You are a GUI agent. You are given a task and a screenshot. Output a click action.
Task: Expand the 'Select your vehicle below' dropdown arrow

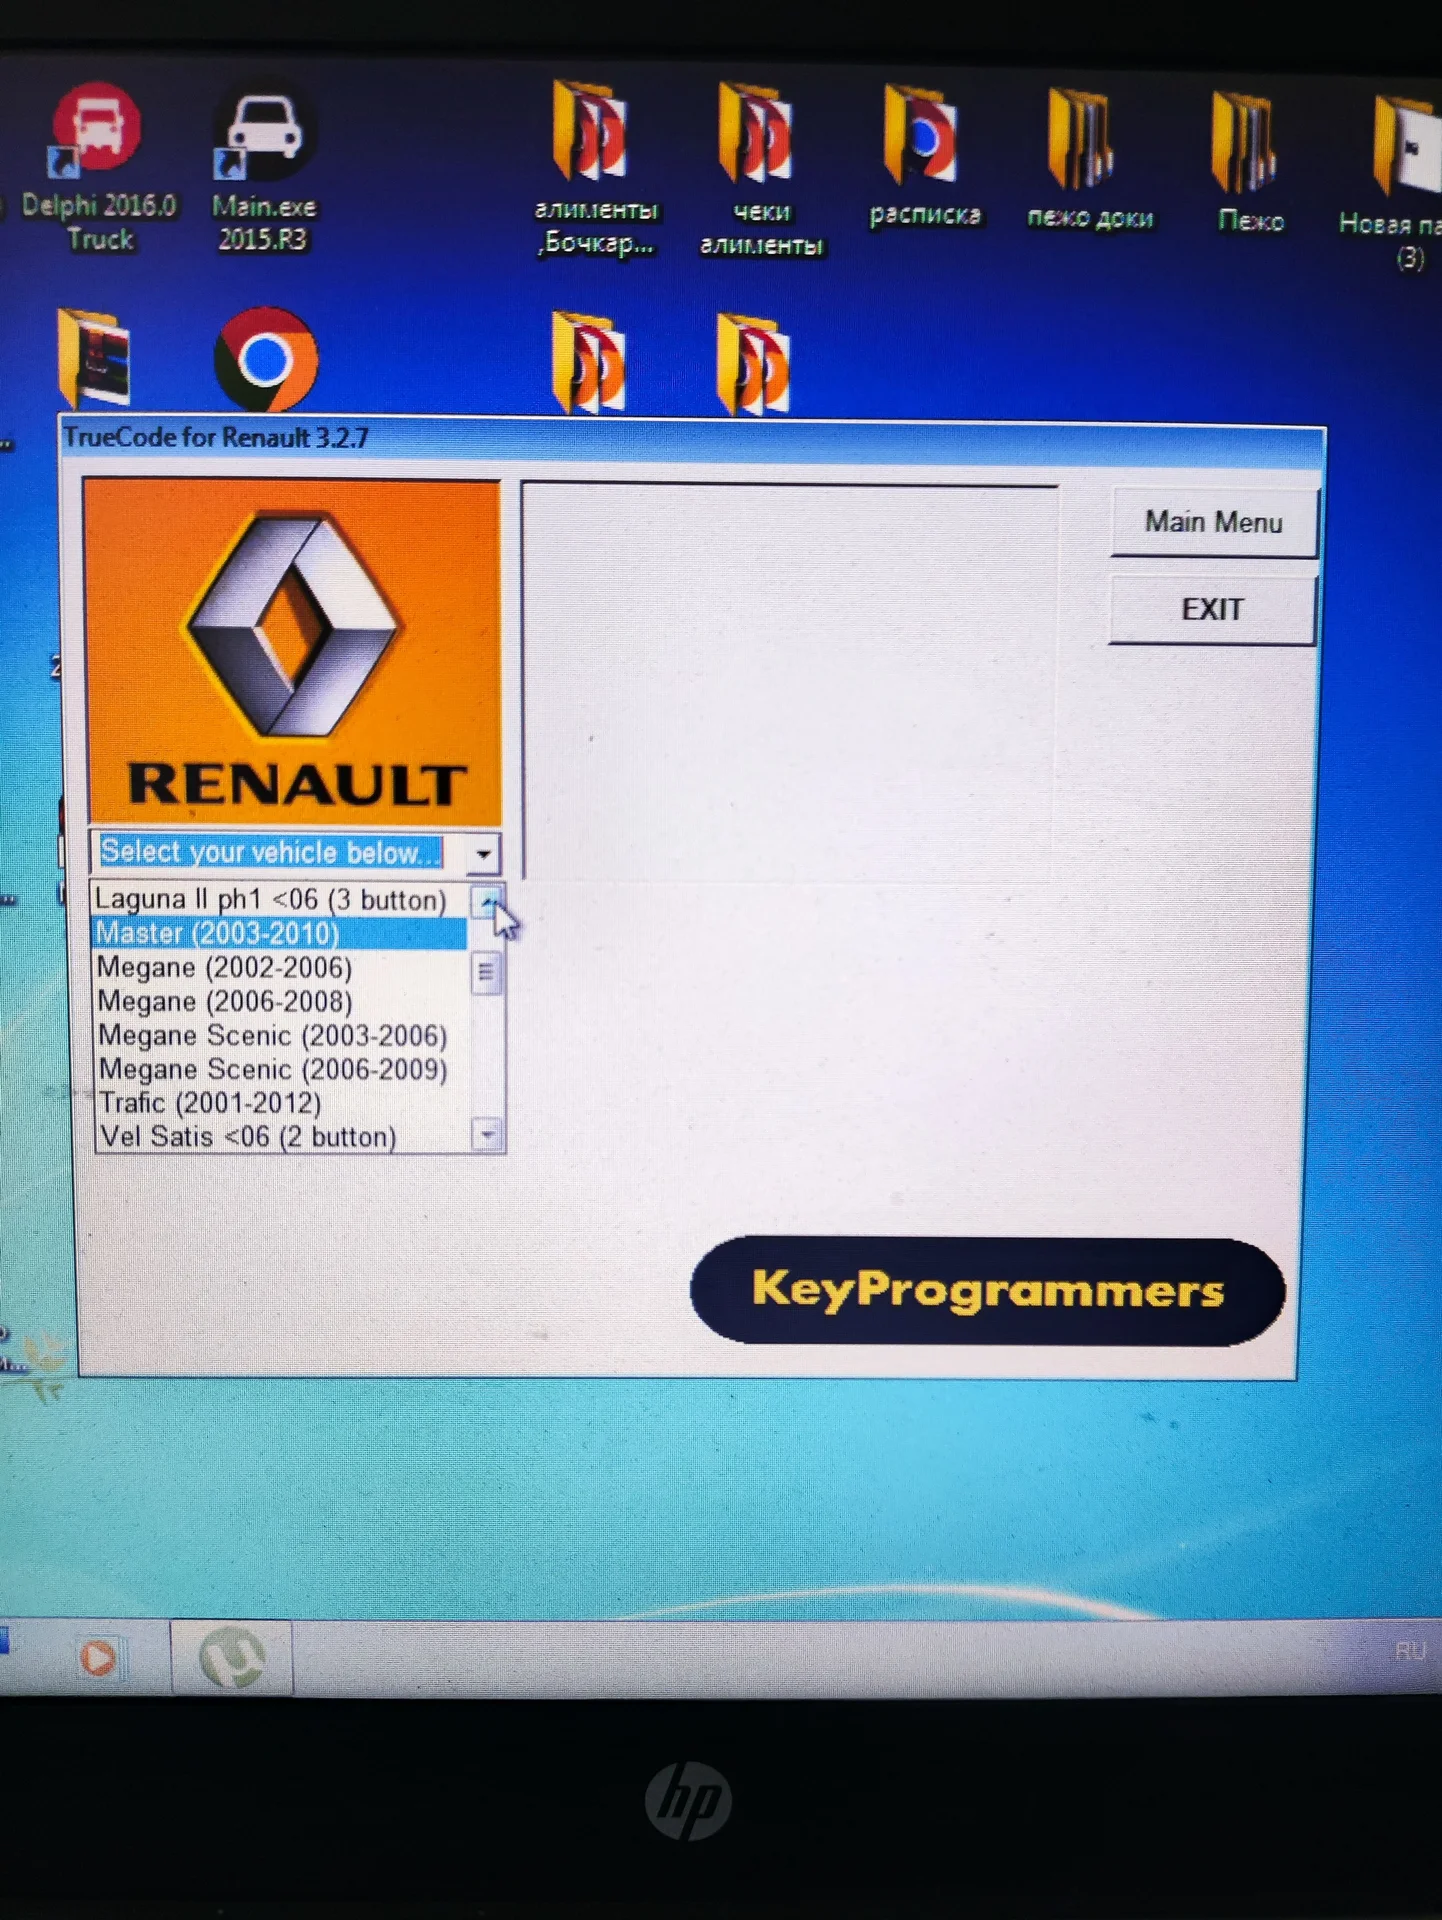pos(483,854)
